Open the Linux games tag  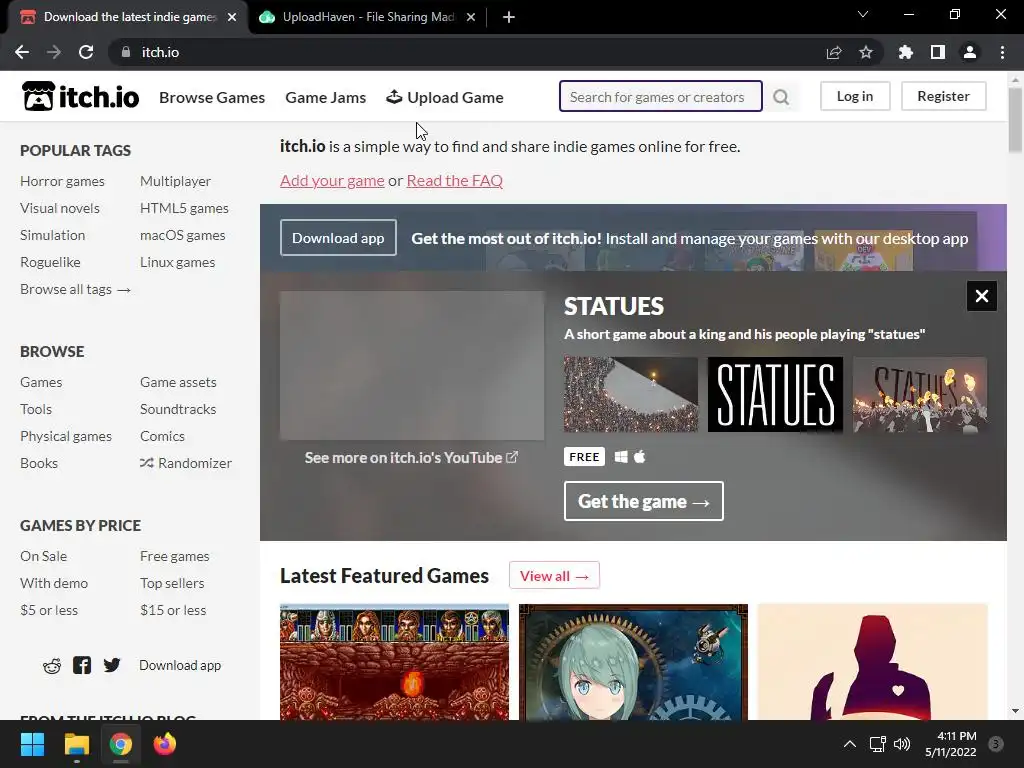point(177,262)
